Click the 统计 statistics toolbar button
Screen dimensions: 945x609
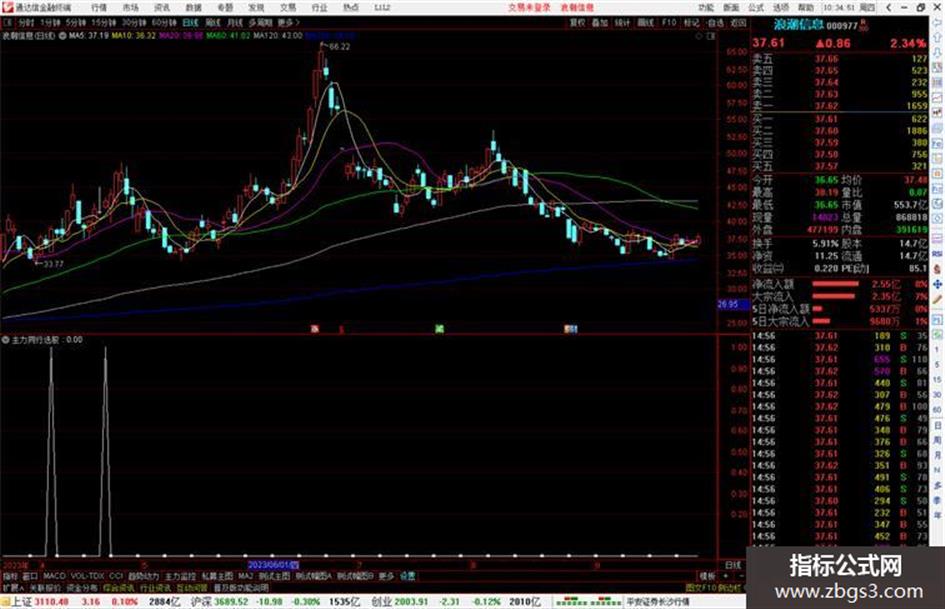[x=623, y=22]
